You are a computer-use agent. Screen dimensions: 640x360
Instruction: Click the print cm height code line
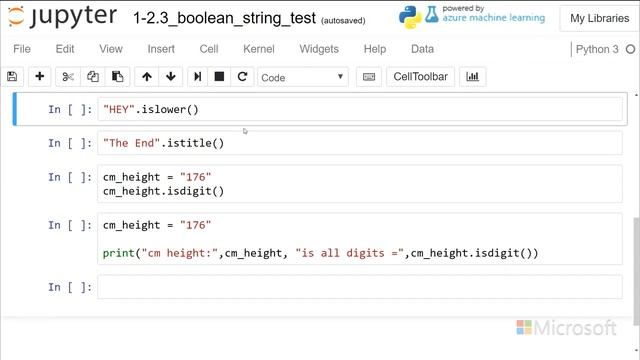[x=320, y=253]
